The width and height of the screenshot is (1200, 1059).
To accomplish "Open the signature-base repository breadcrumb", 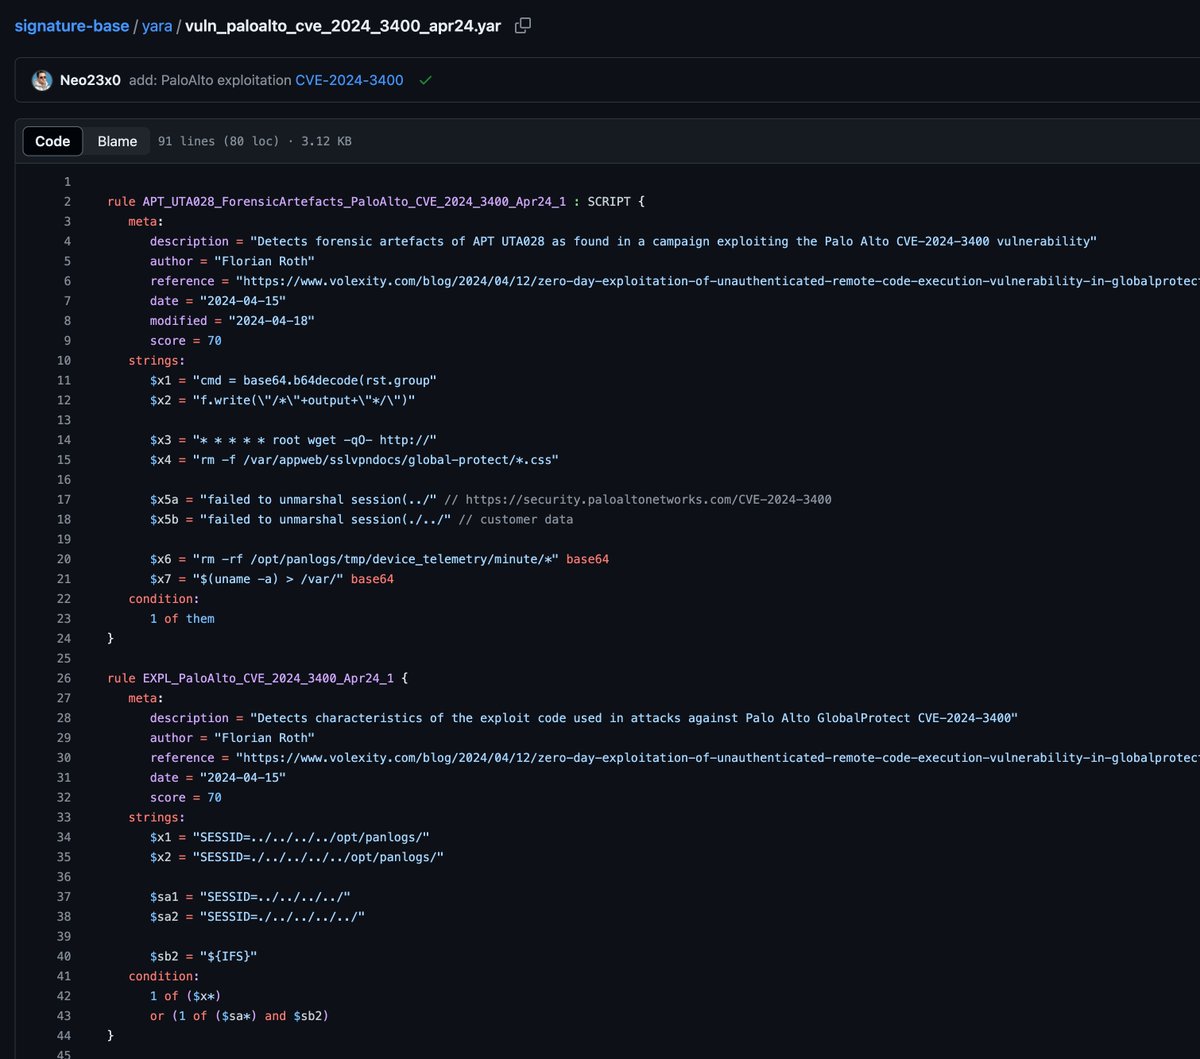I will (72, 26).
